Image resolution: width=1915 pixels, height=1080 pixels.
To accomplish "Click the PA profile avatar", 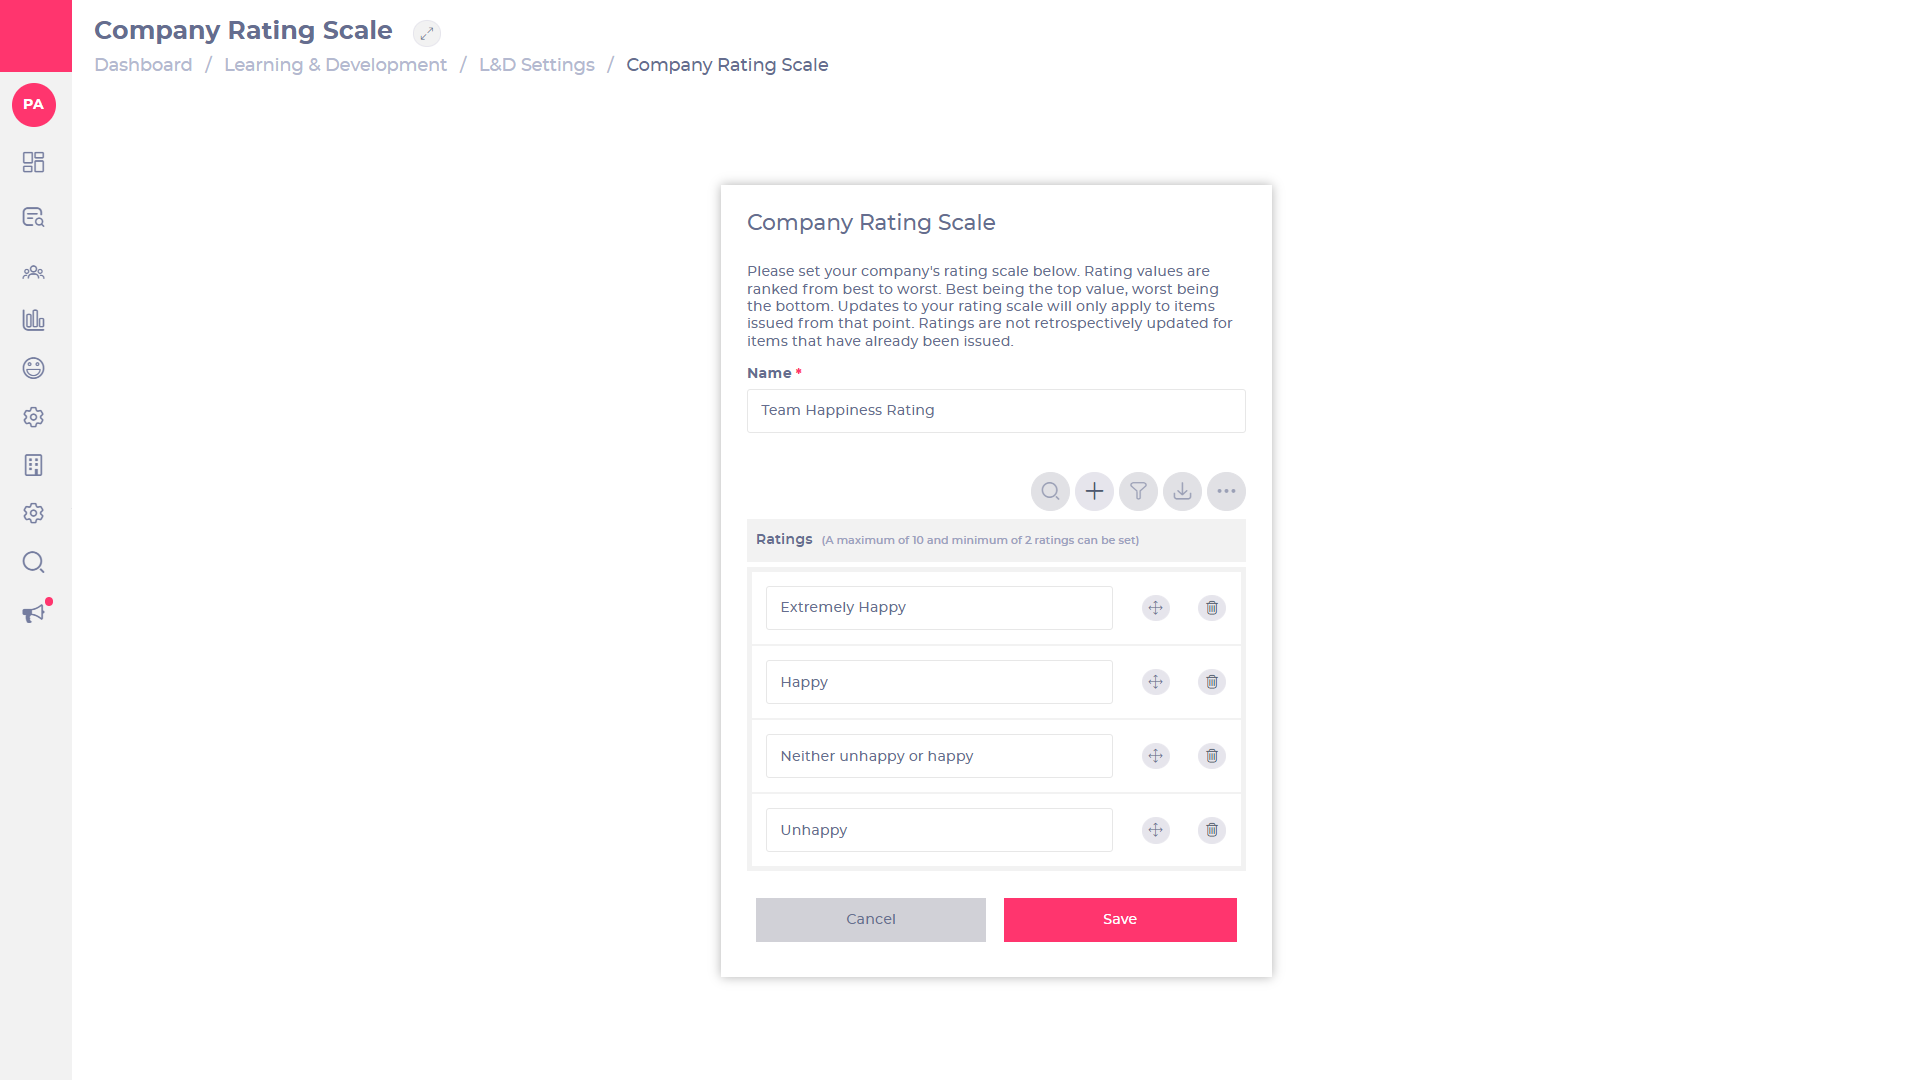I will point(34,105).
